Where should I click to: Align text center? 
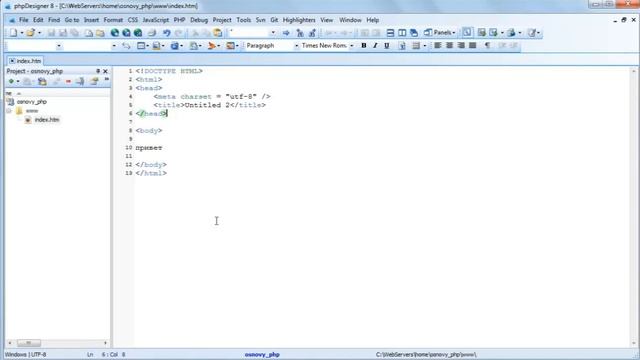pyautogui.click(x=449, y=46)
